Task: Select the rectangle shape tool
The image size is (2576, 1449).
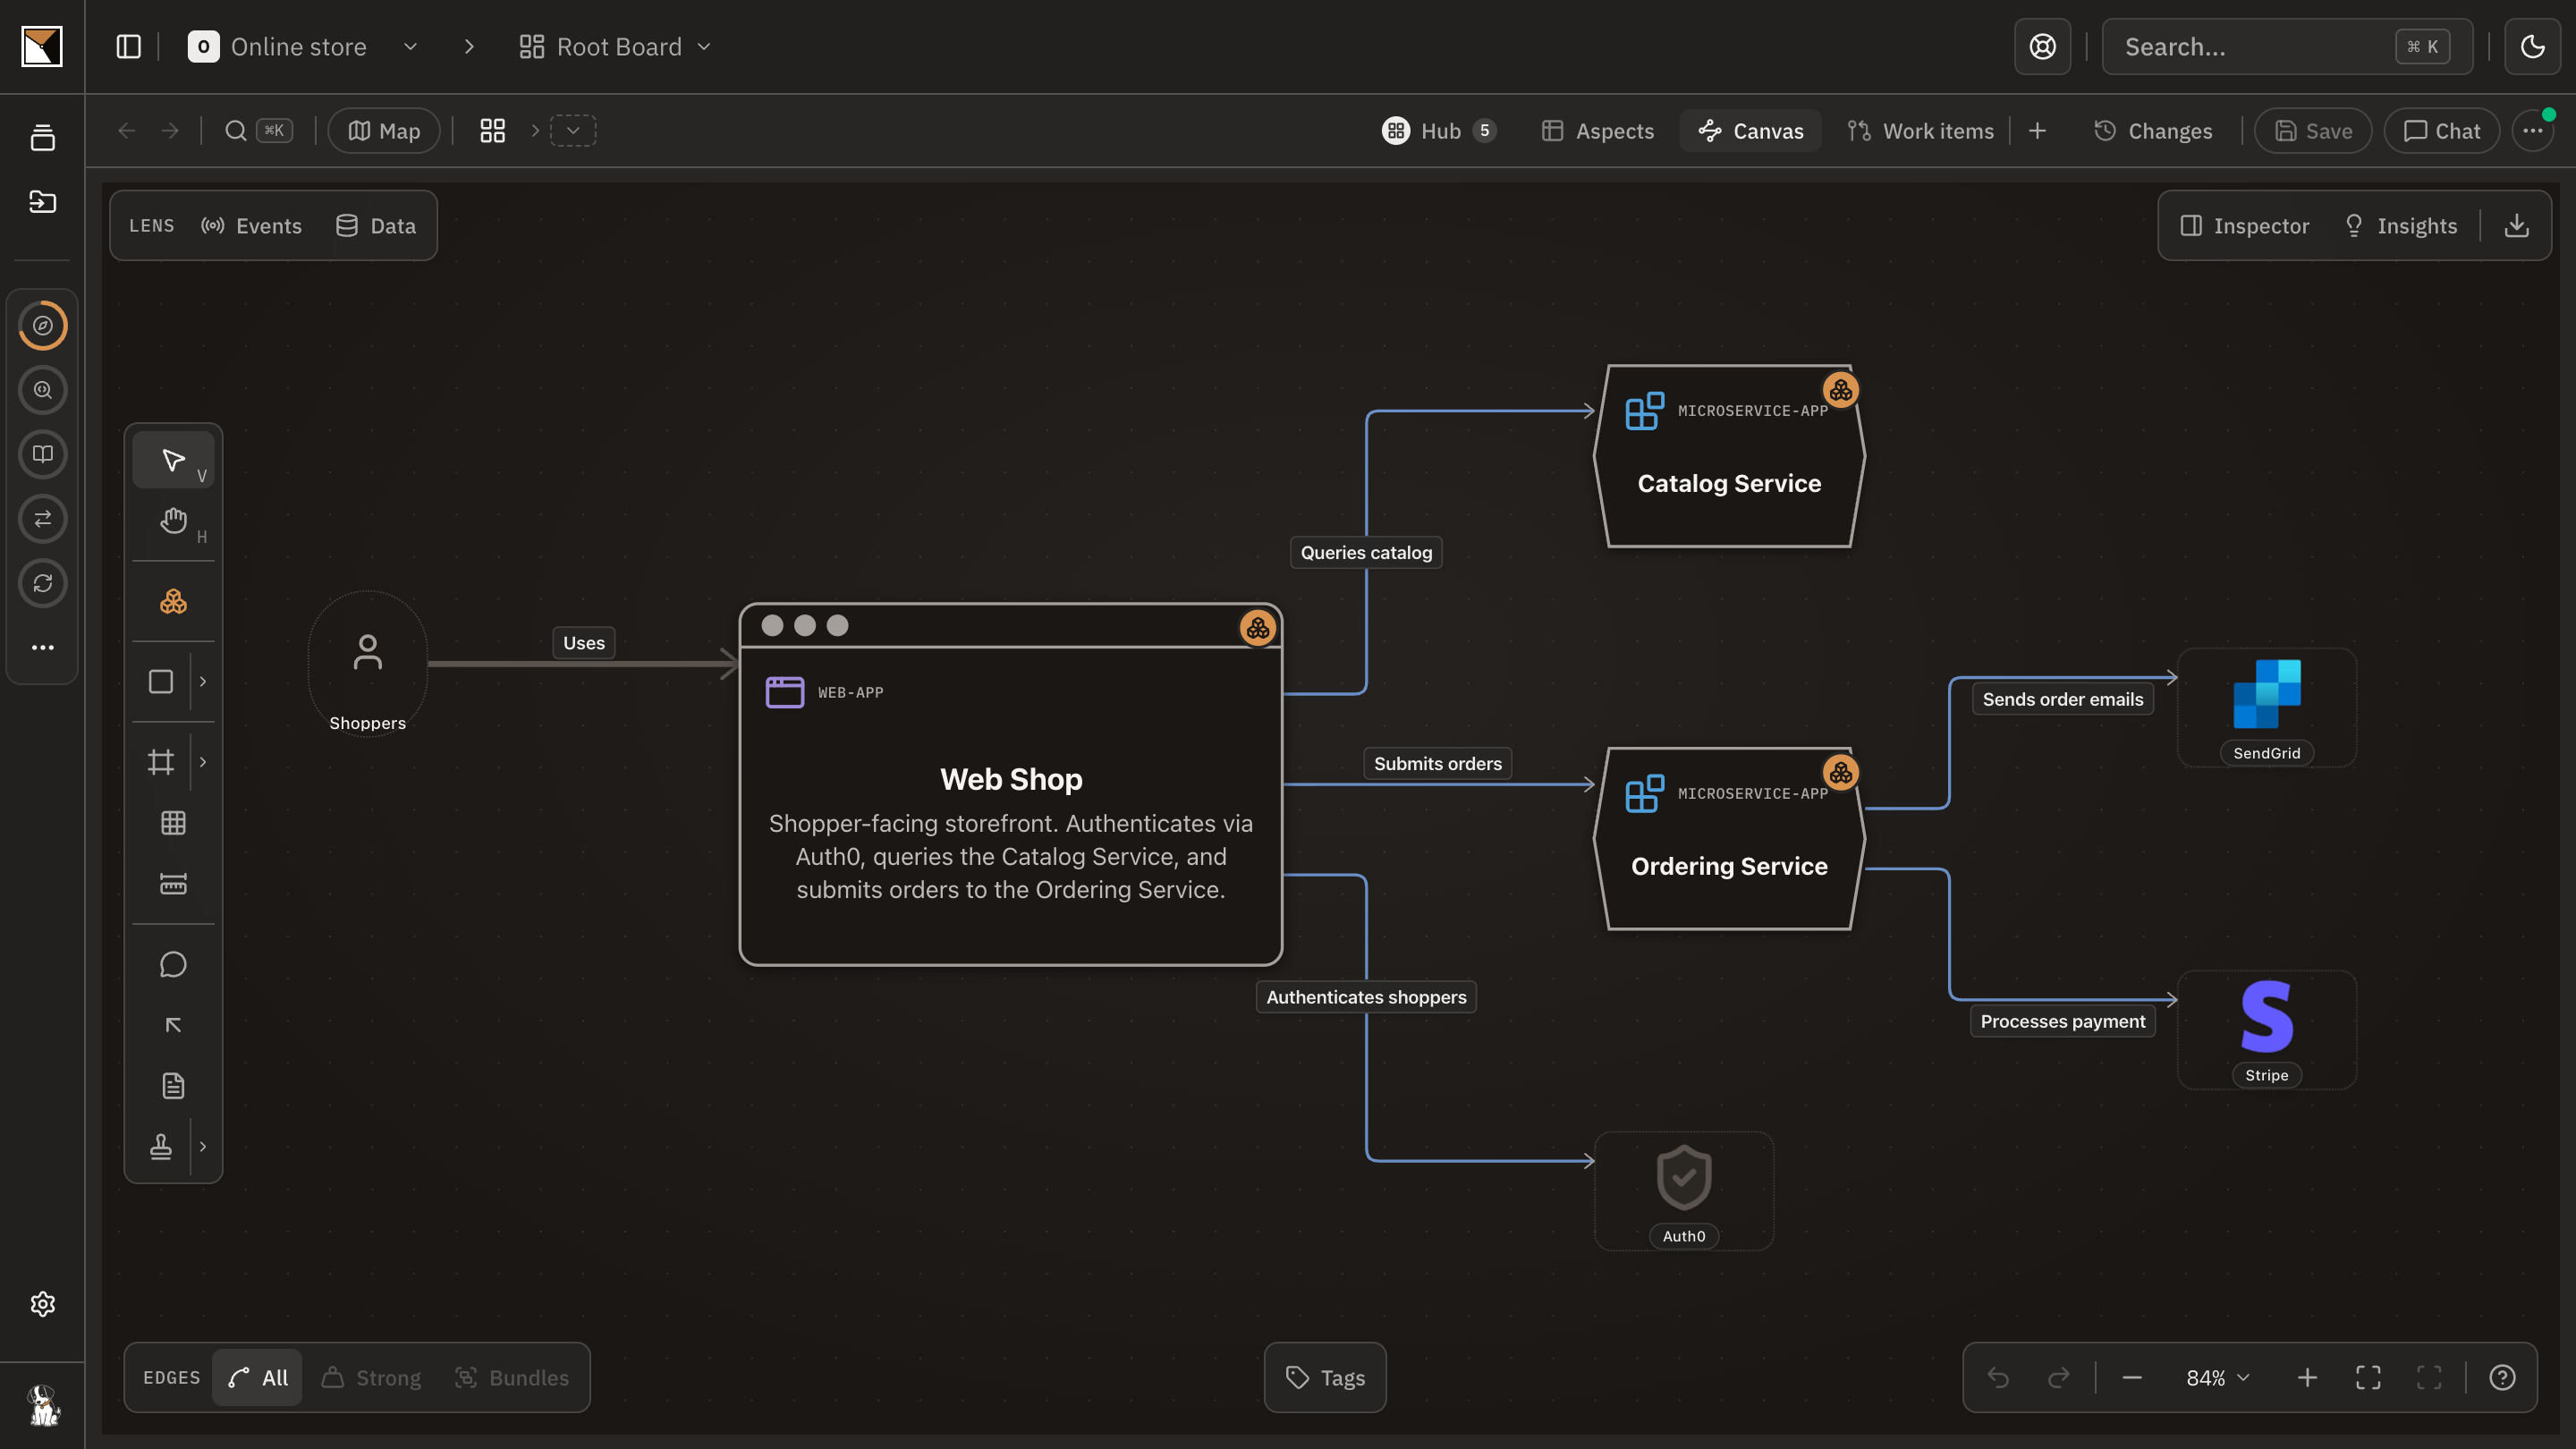Action: (161, 682)
